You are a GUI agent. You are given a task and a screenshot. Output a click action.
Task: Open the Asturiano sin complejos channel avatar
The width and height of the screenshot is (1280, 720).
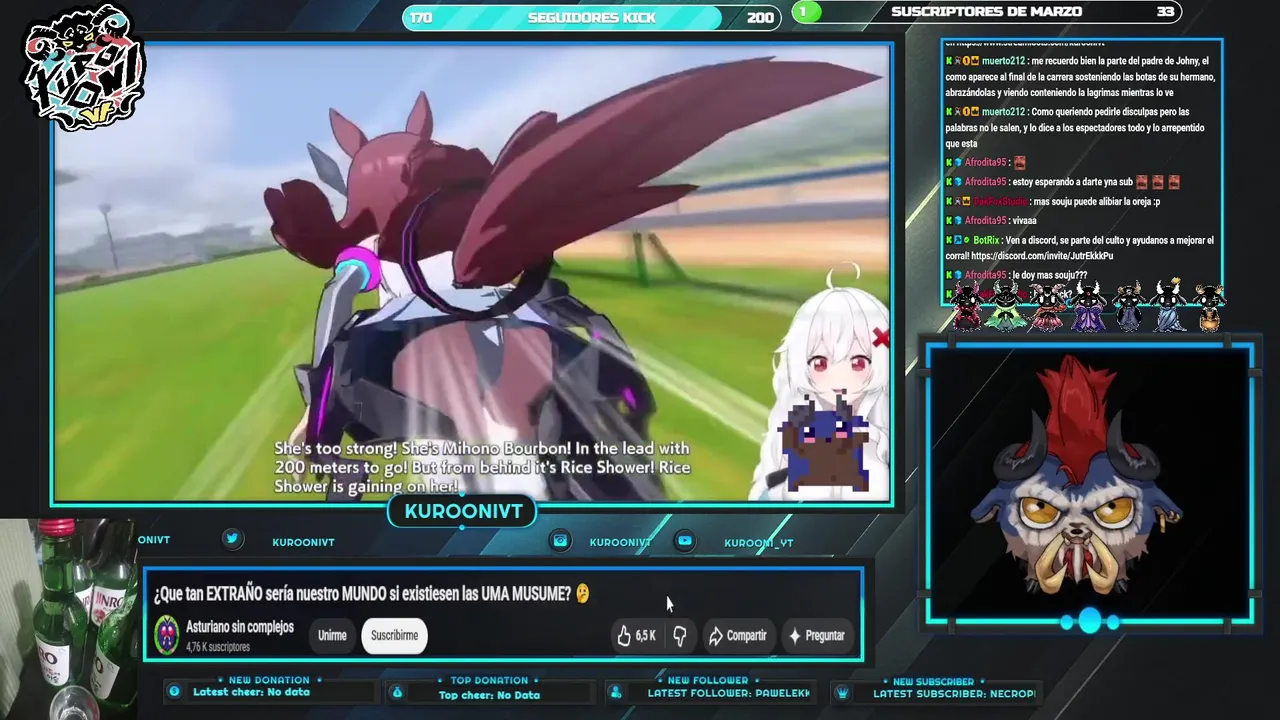click(167, 634)
